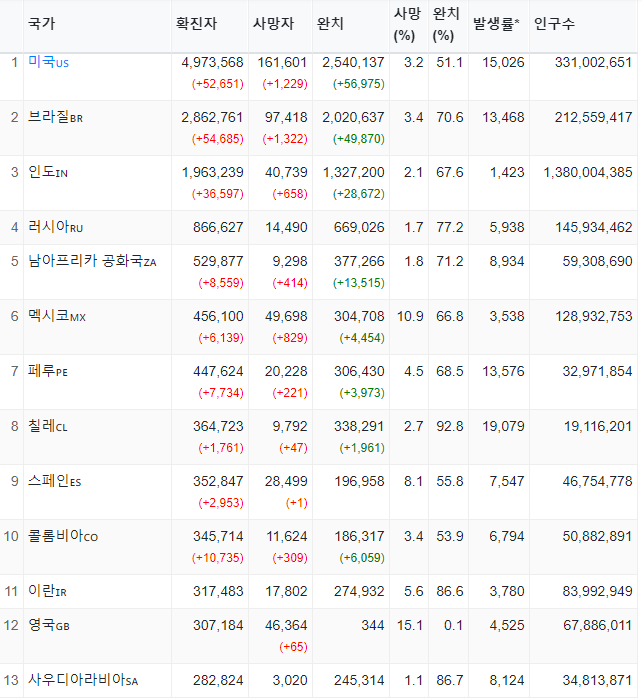
Task: Click Saudi Arabia recovery rate 86.7
Action: [450, 681]
